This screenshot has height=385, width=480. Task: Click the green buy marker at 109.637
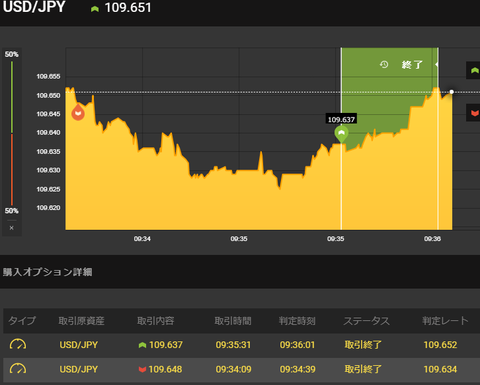[x=341, y=134]
